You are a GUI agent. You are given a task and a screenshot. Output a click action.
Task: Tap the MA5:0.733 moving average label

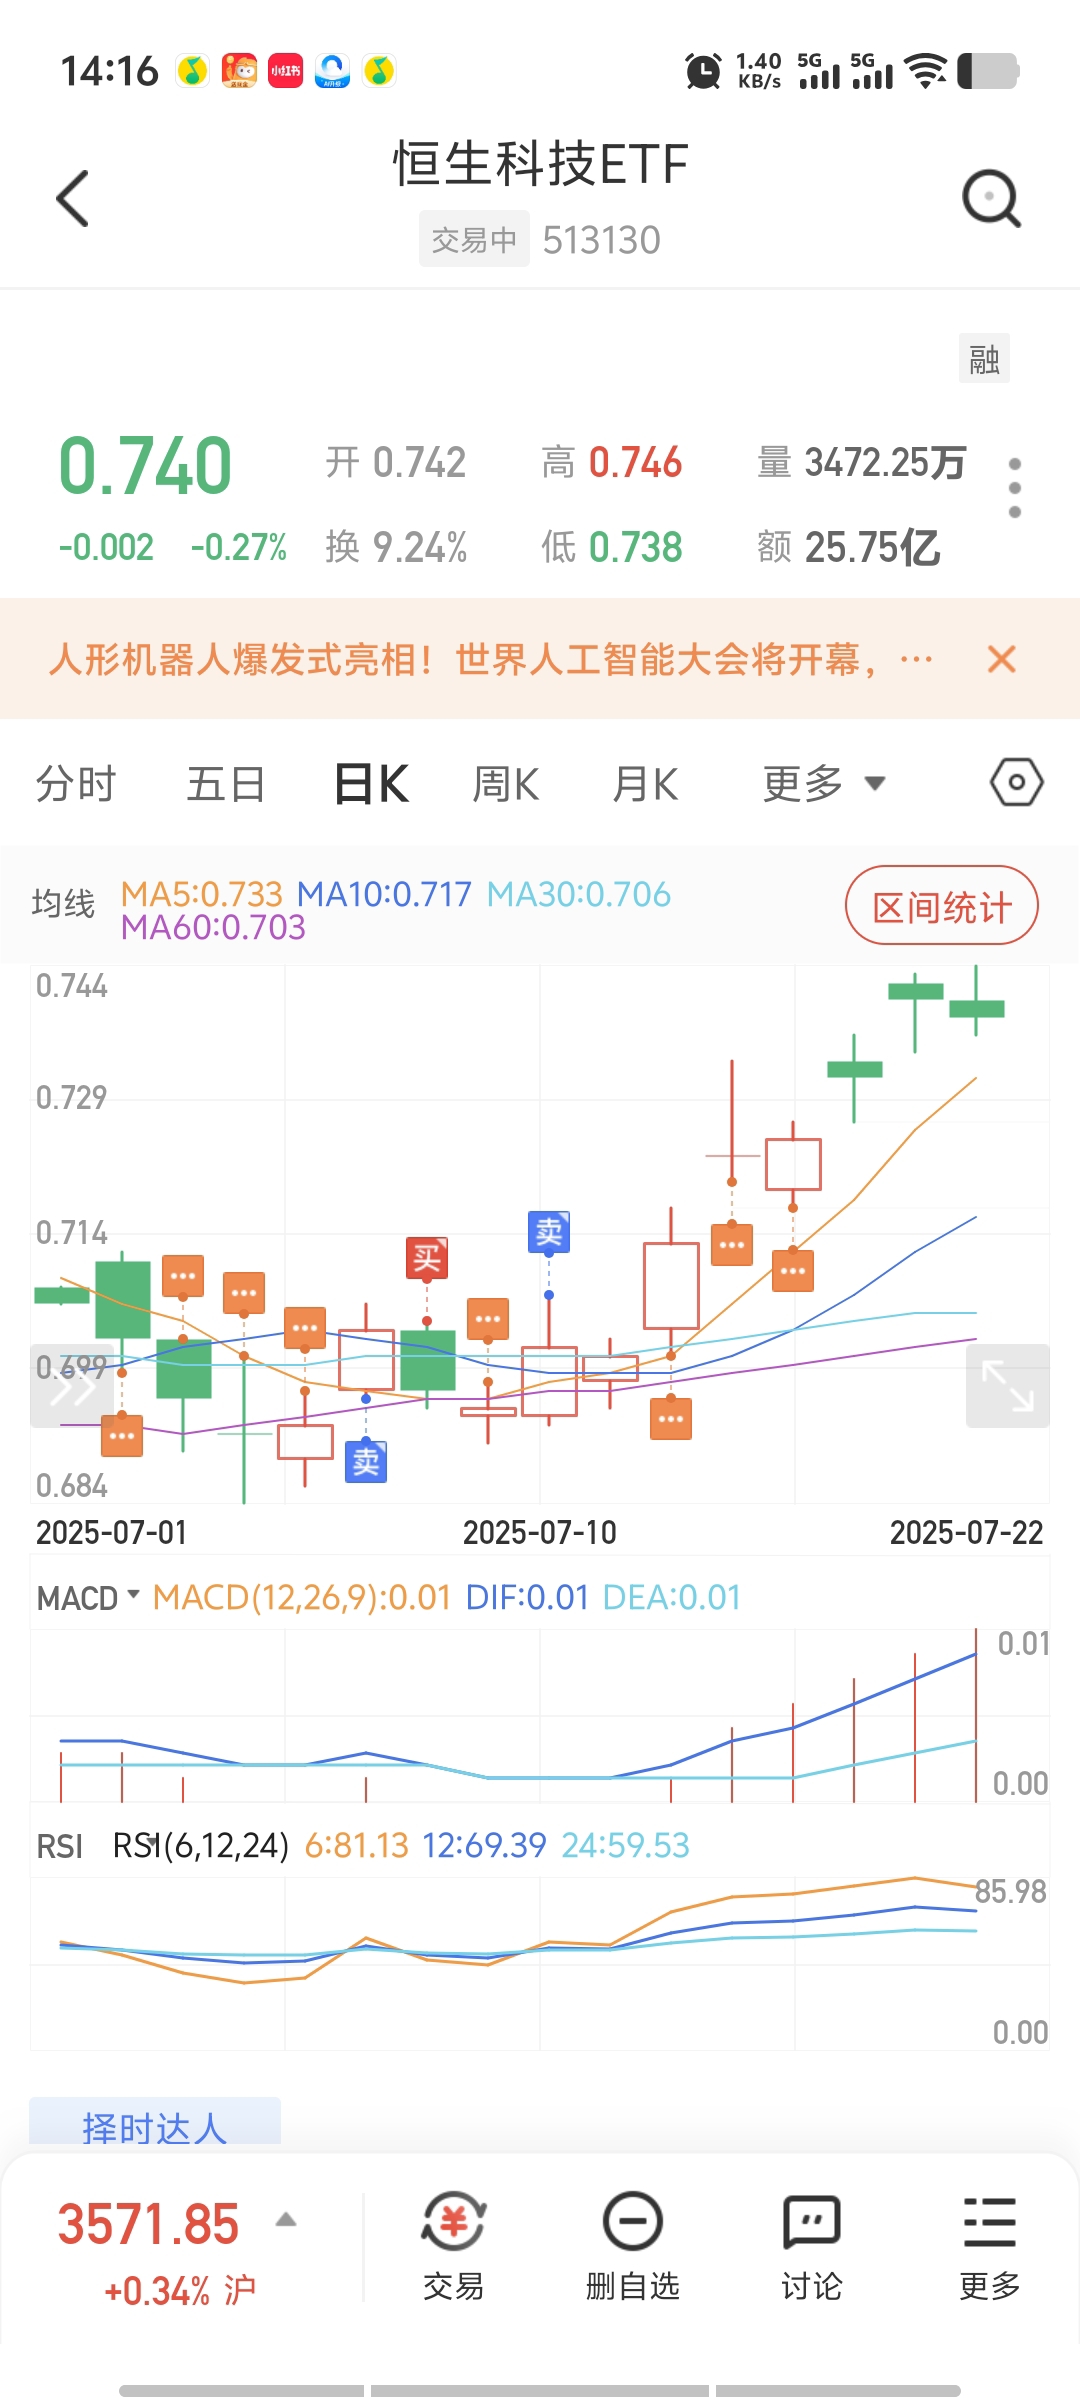202,894
